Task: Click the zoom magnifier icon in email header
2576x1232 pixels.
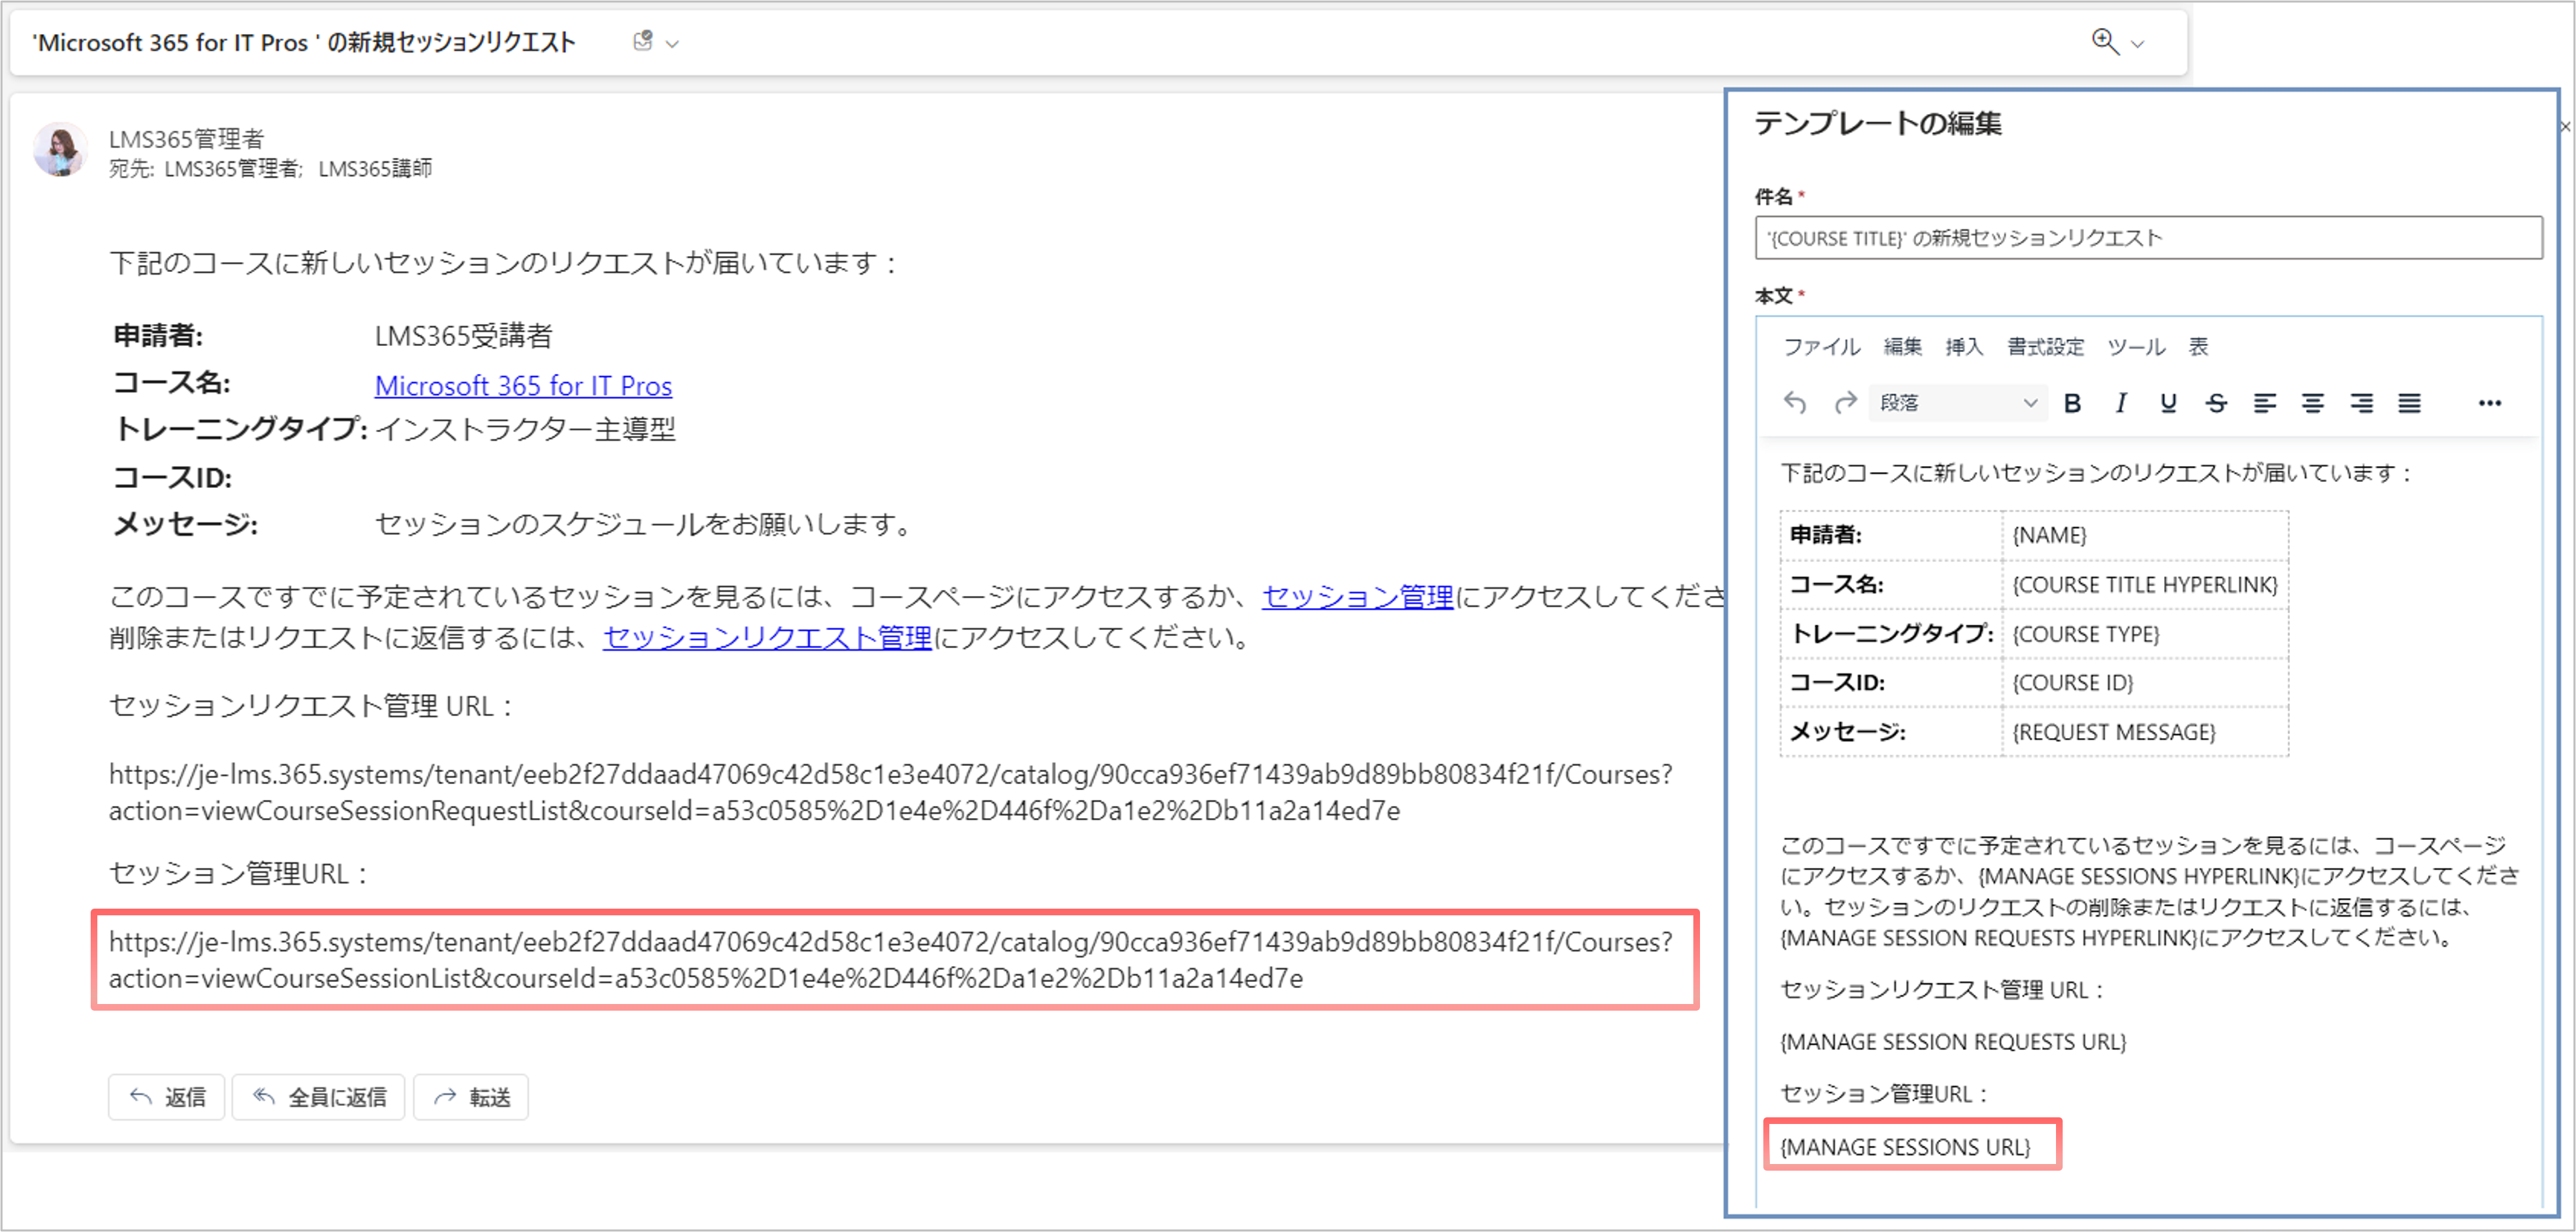Action: coord(2105,42)
